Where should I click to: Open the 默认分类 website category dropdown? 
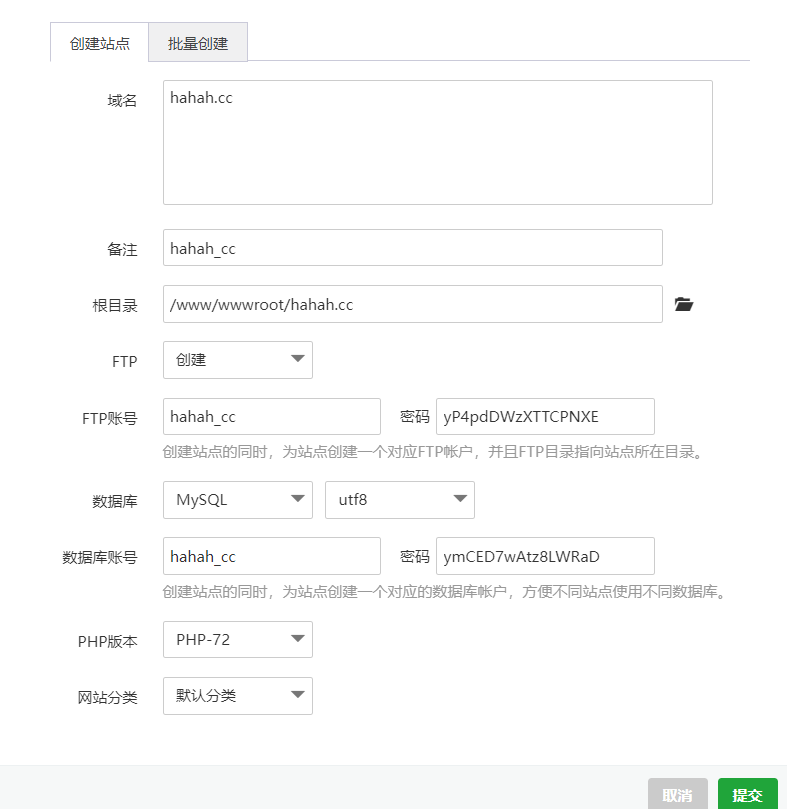pyautogui.click(x=238, y=696)
